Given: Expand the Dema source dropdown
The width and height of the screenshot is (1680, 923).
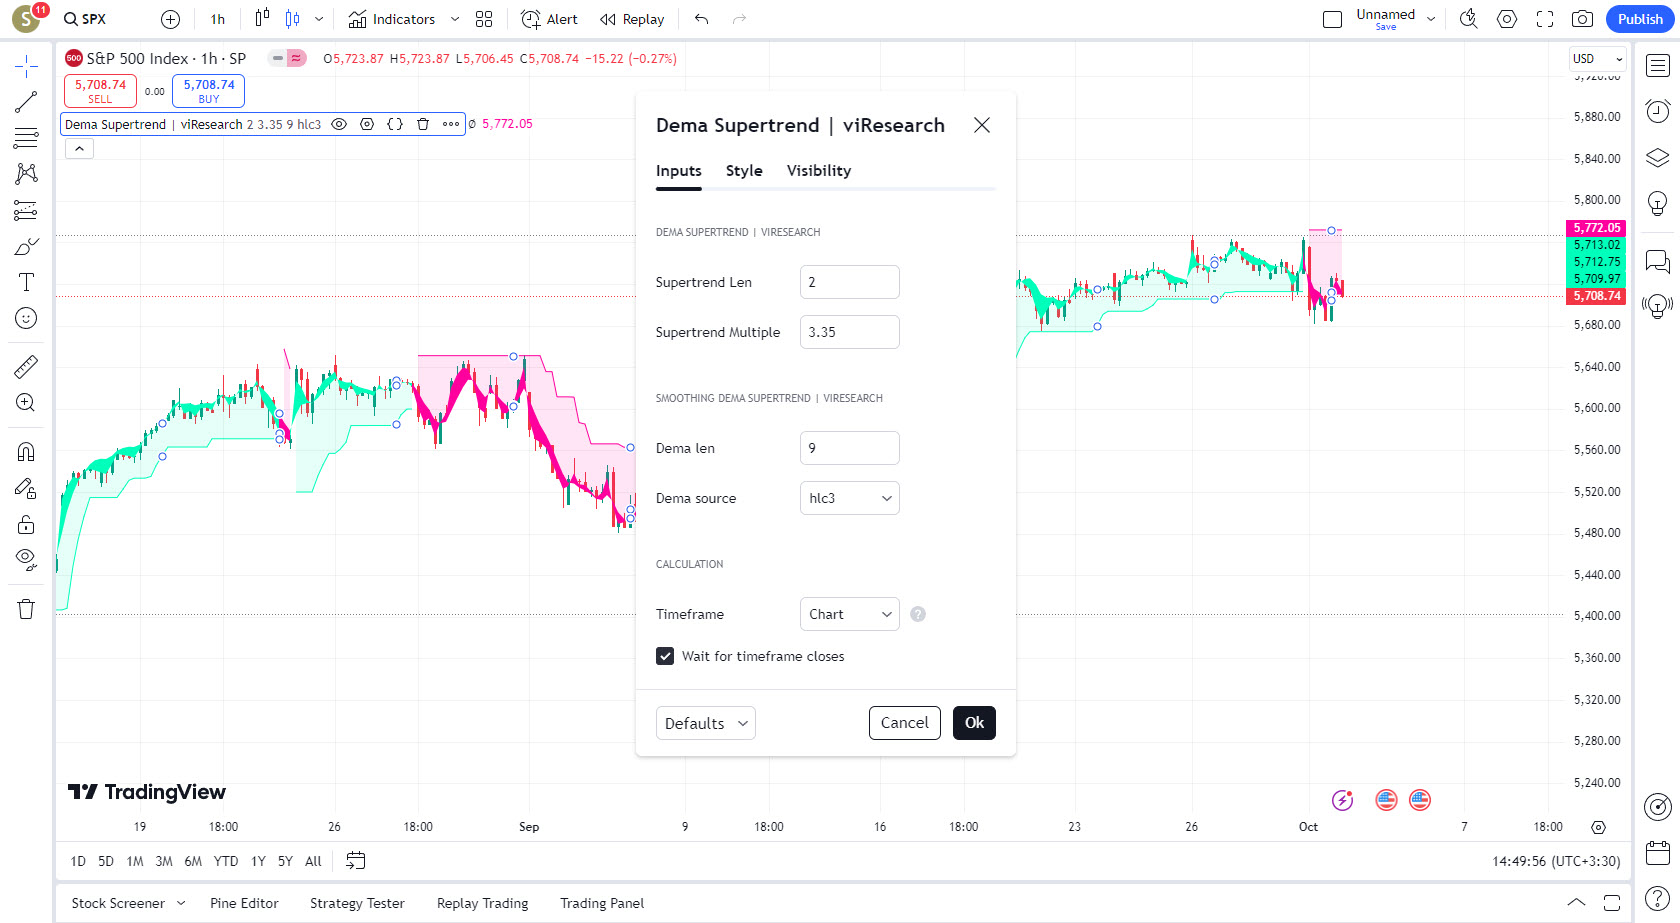Looking at the screenshot, I should tap(849, 498).
